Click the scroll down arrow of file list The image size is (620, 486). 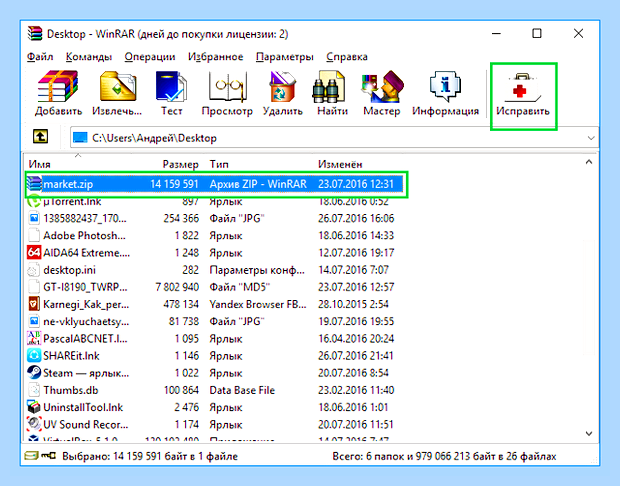589,434
